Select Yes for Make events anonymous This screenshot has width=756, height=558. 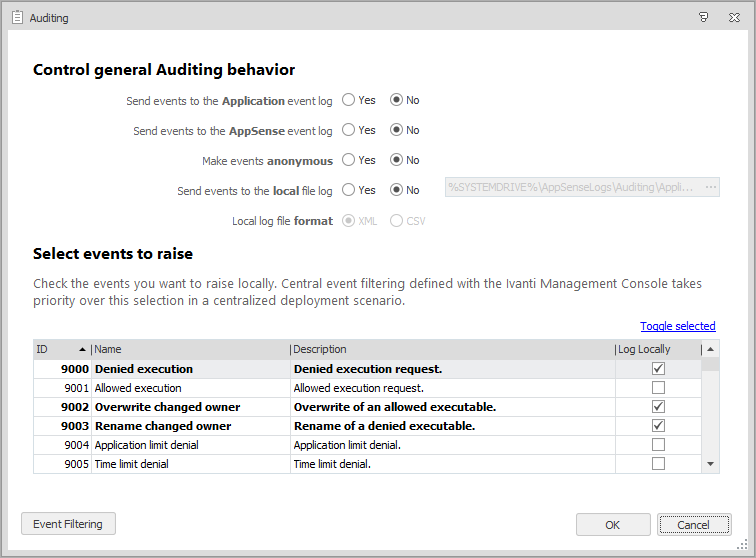point(349,160)
